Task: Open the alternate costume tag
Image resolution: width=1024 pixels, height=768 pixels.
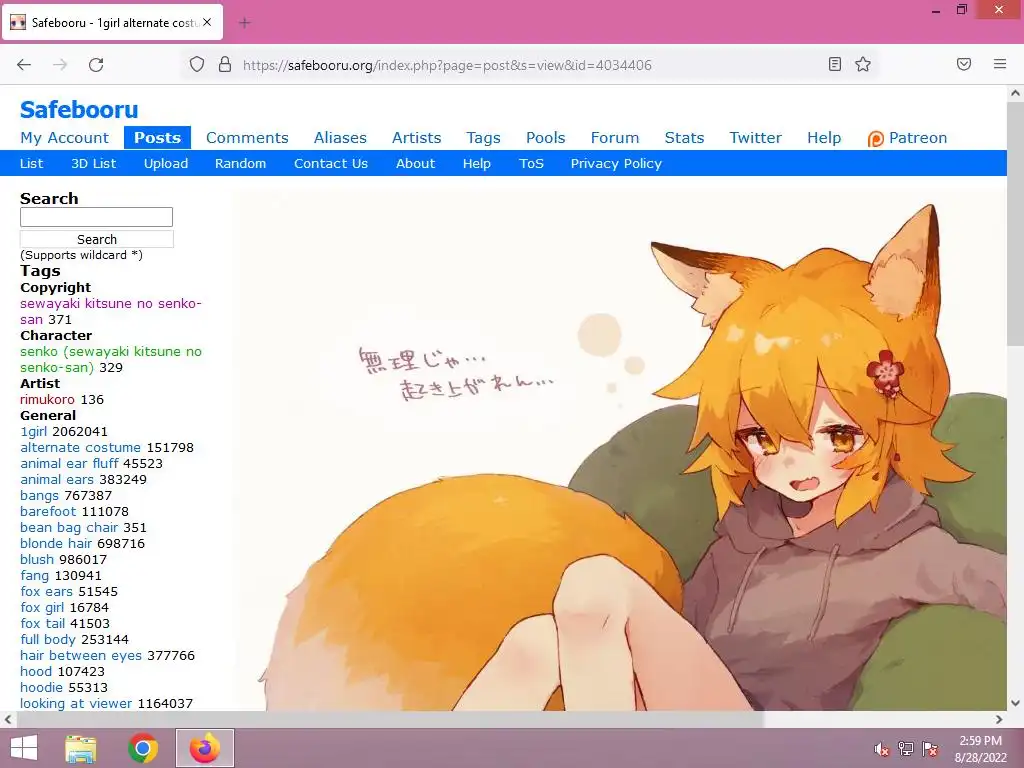Action: click(80, 447)
